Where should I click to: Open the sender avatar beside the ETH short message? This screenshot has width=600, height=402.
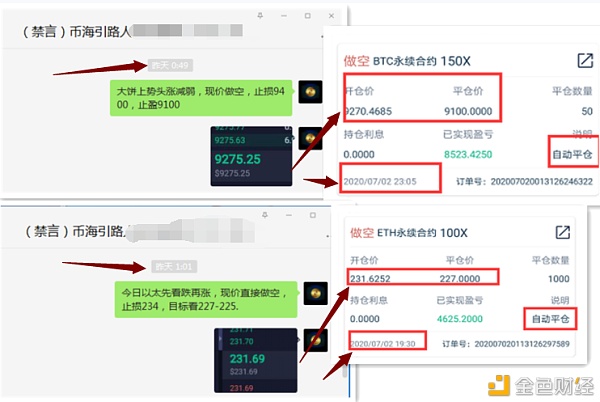click(315, 293)
